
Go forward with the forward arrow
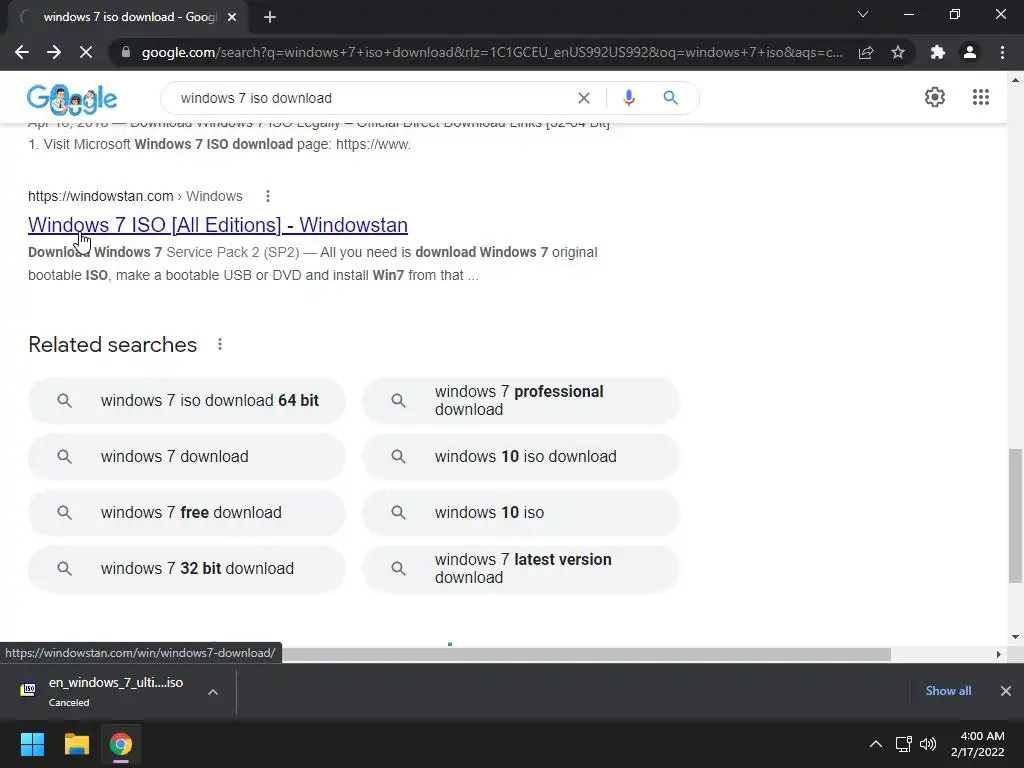54,52
